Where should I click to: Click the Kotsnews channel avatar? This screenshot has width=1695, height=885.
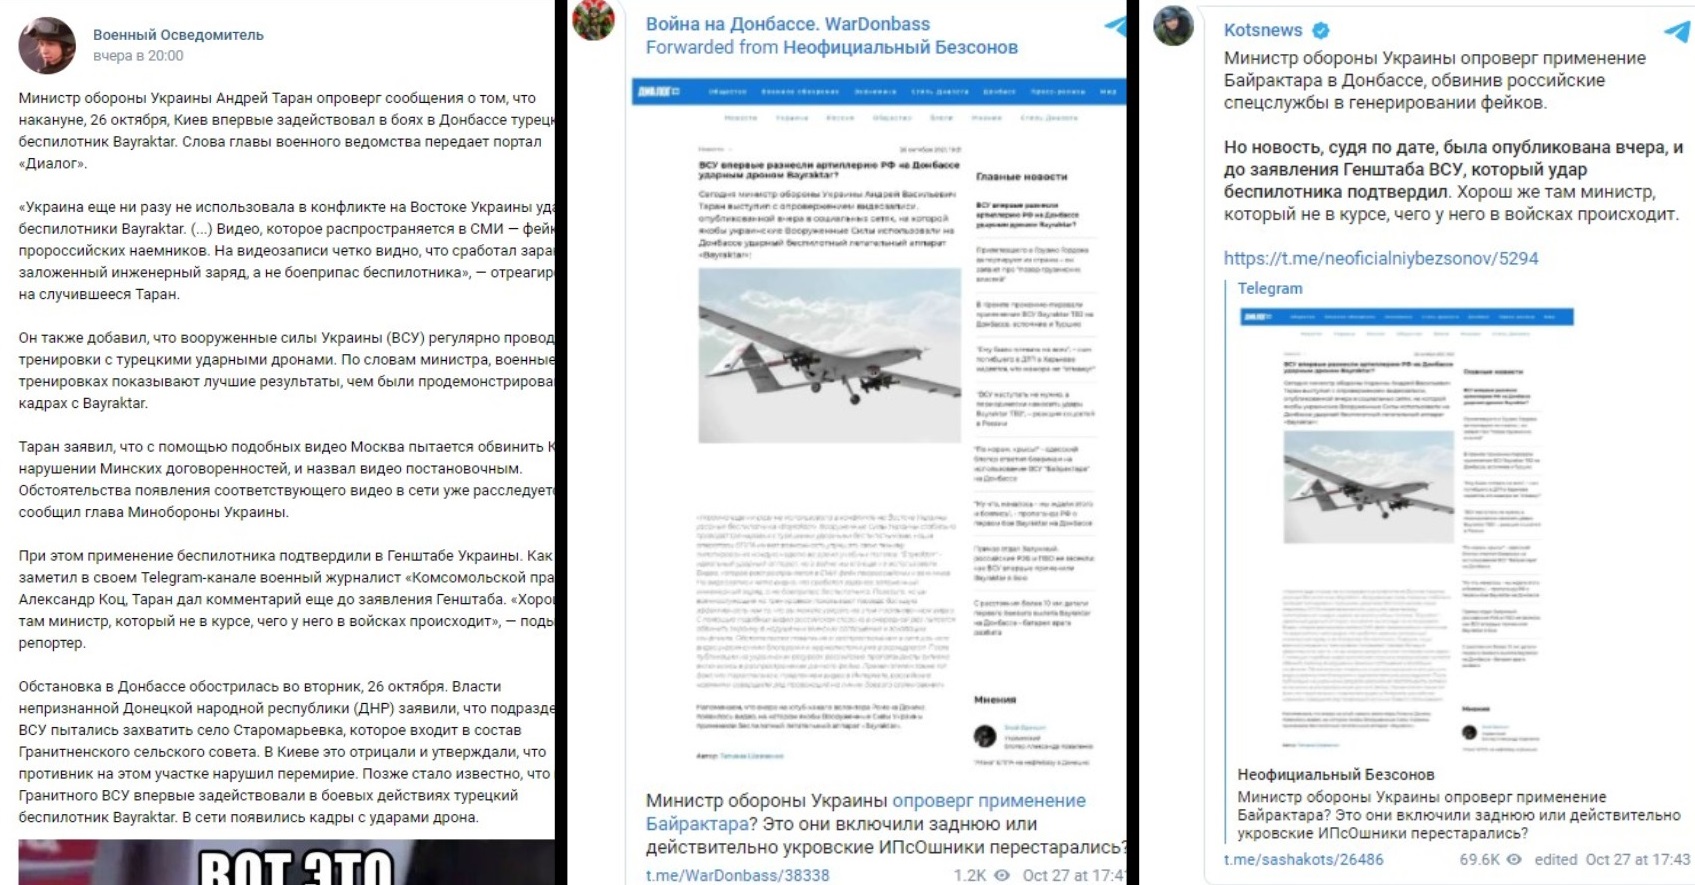coord(1173,25)
